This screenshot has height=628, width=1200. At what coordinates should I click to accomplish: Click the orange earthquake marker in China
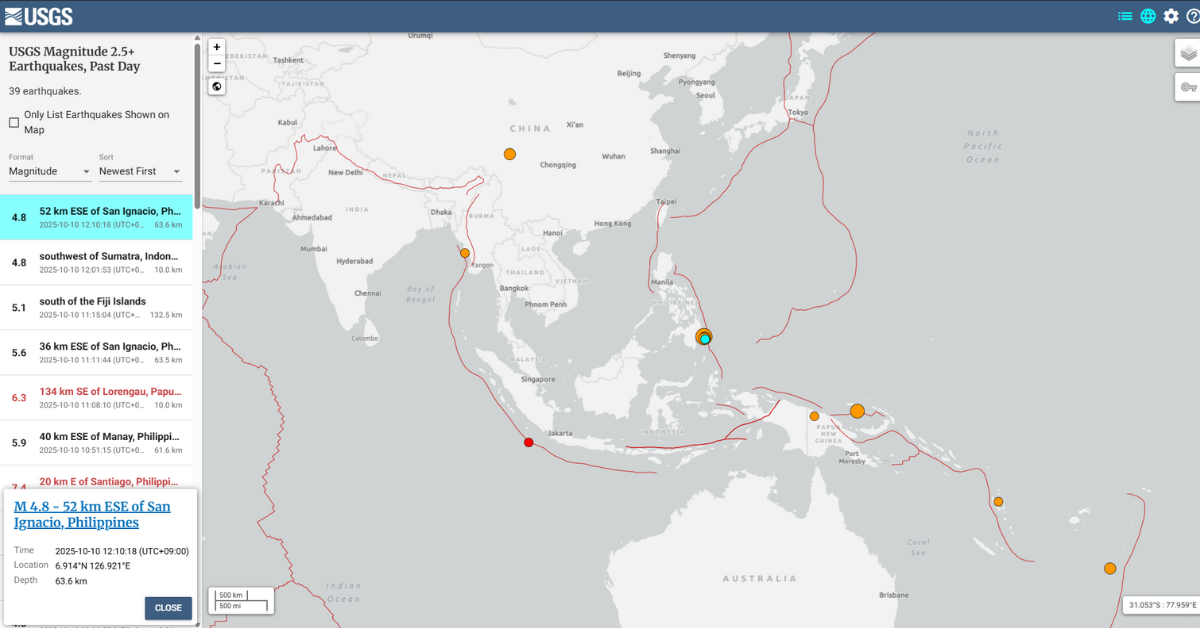pyautogui.click(x=510, y=154)
